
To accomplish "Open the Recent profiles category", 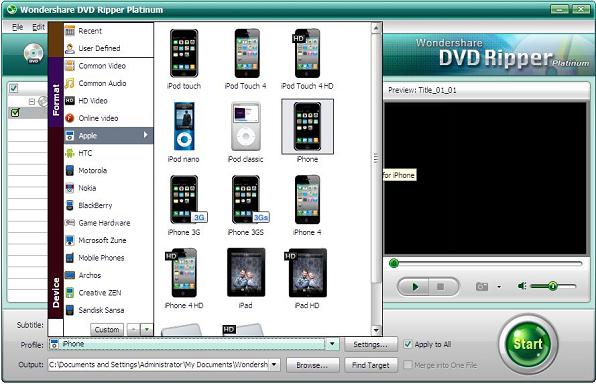I will pyautogui.click(x=108, y=31).
